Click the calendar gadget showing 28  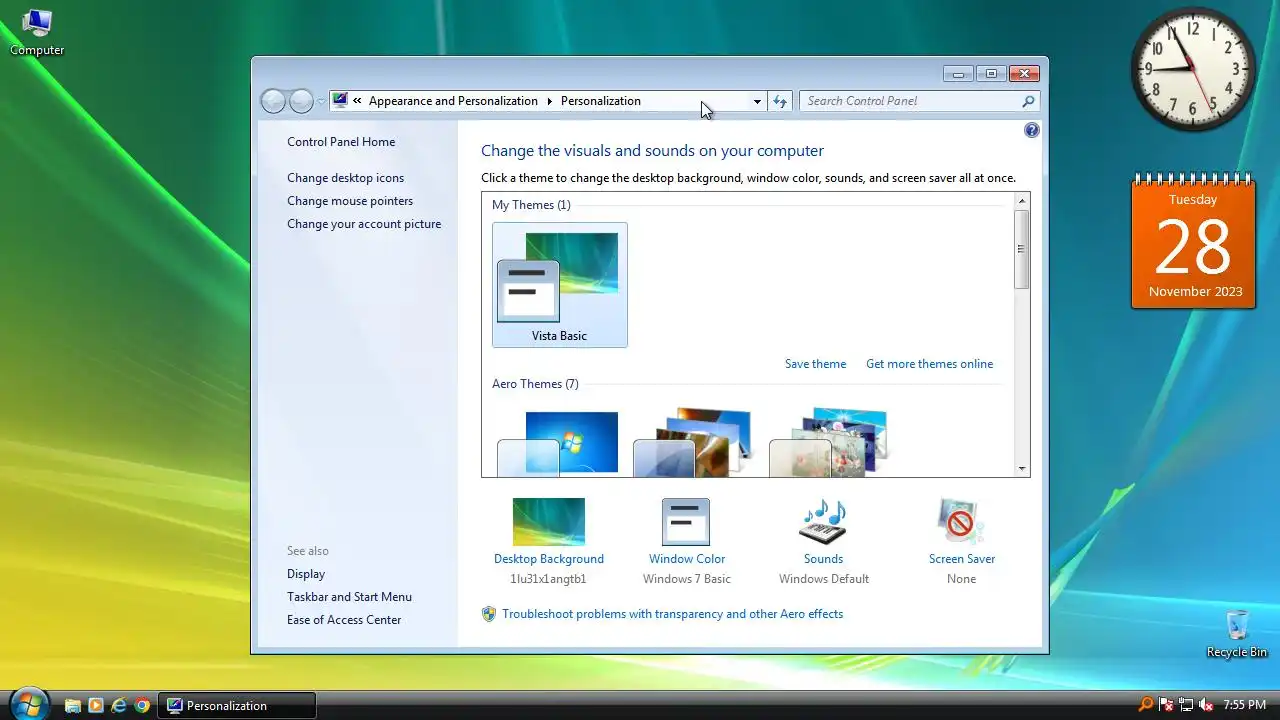[x=1193, y=241]
